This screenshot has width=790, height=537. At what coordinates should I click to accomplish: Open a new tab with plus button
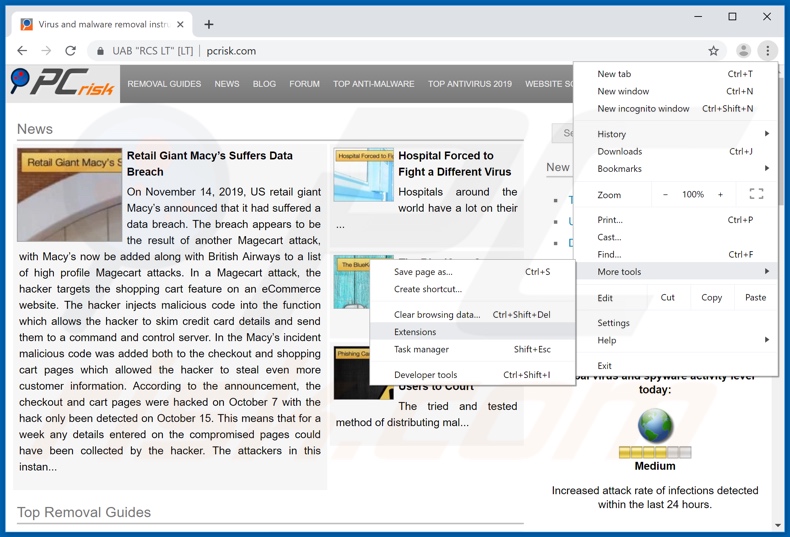[209, 24]
